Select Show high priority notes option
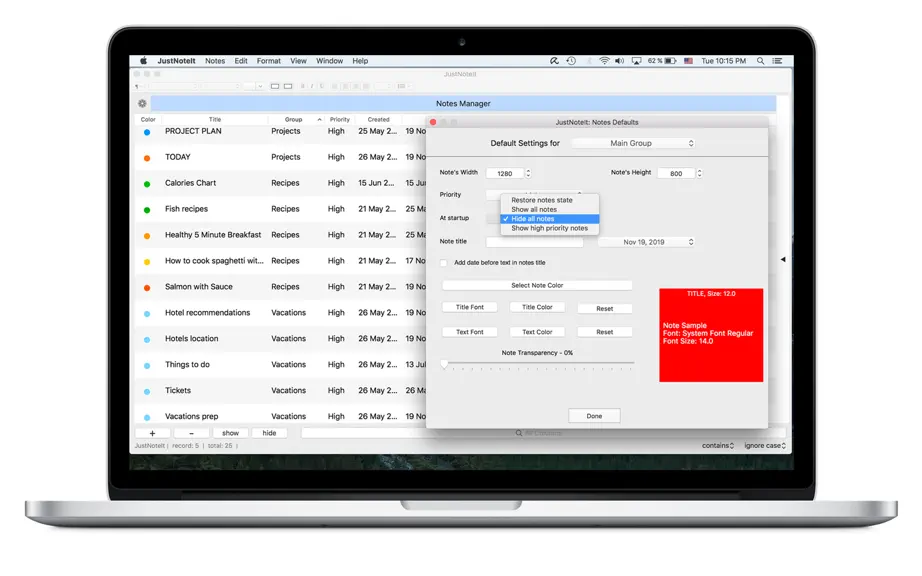 (x=549, y=228)
